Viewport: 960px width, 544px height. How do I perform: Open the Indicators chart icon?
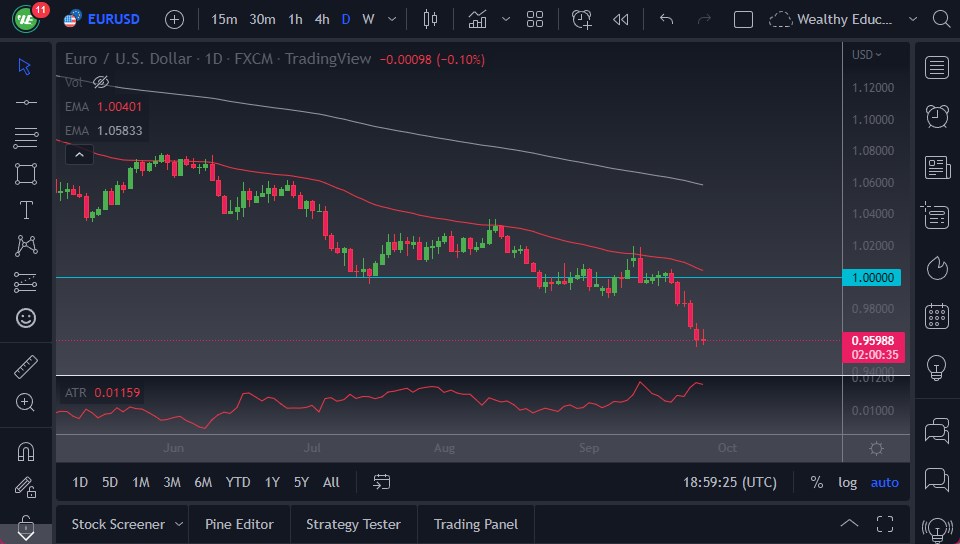click(477, 19)
